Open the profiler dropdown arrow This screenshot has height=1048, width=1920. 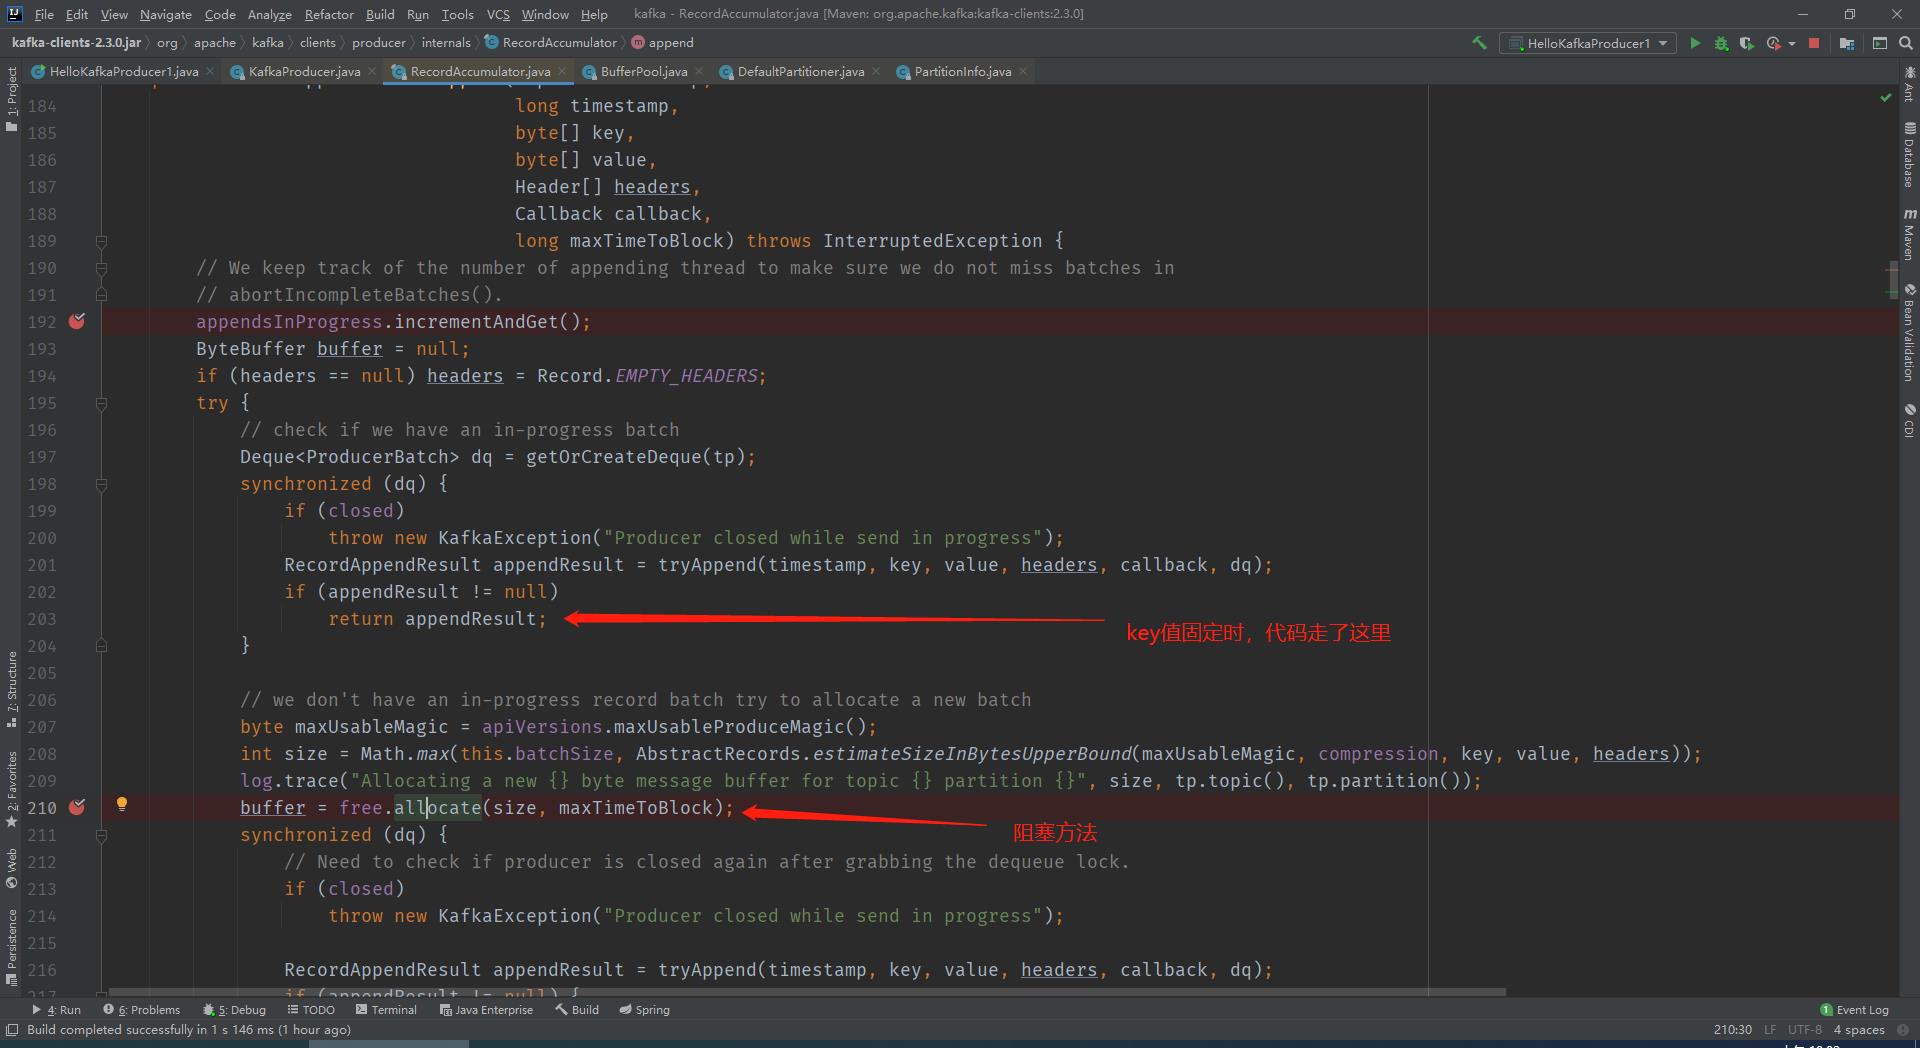pyautogui.click(x=1791, y=43)
